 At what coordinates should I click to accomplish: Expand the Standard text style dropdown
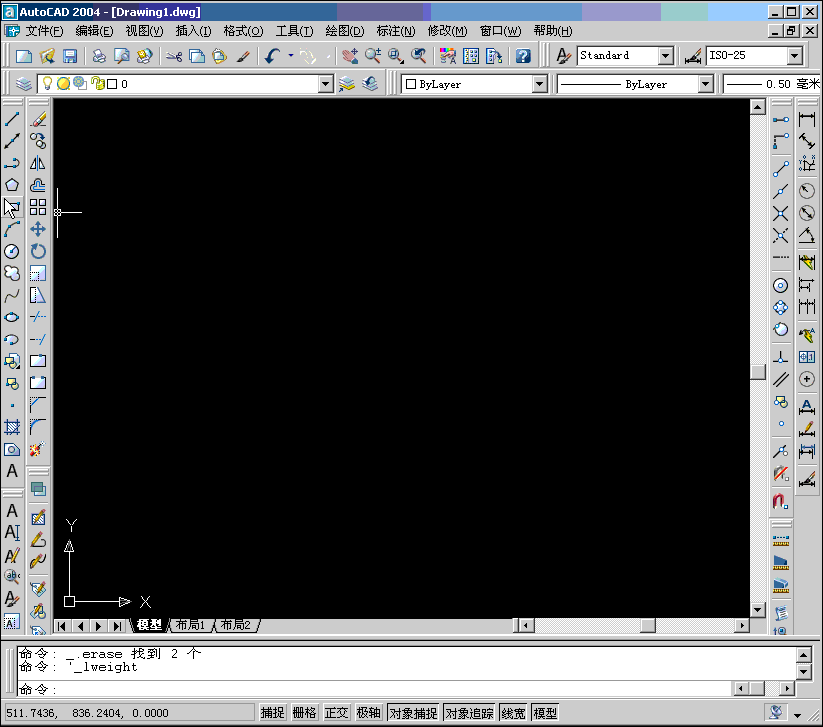(x=666, y=55)
